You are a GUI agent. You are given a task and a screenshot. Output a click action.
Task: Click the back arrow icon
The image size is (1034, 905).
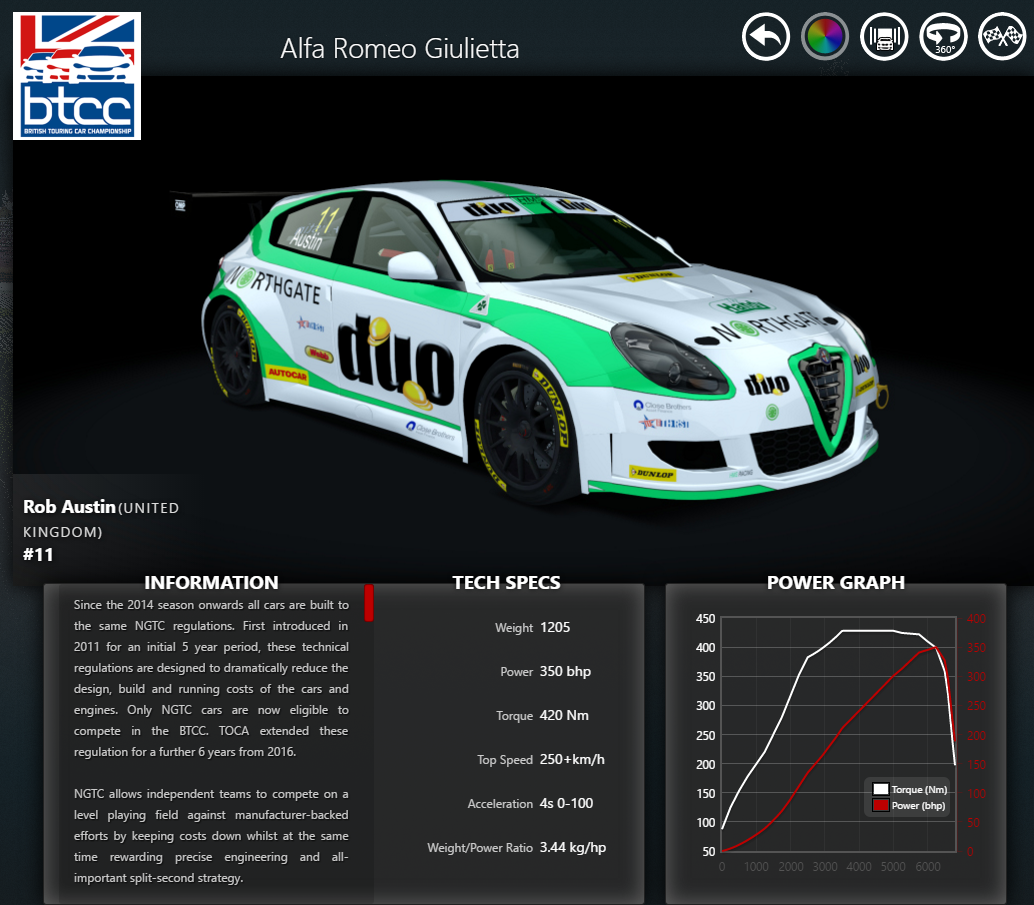point(766,37)
